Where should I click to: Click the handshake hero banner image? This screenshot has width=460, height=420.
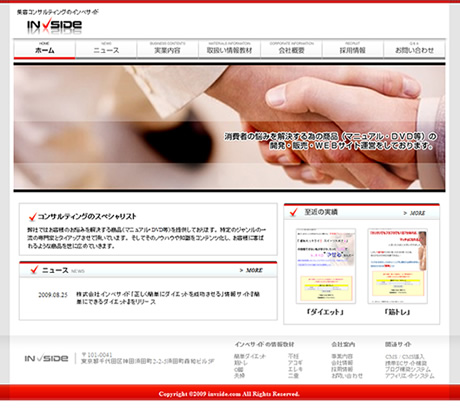point(229,127)
